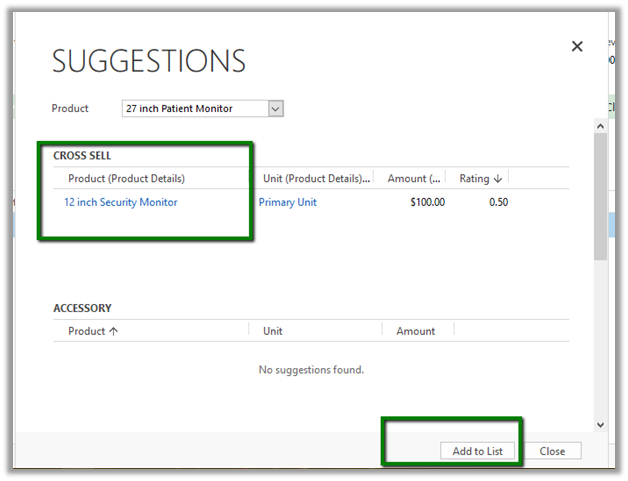Click the ascending sort arrow in Accessory Product header
The image size is (628, 481).
click(x=113, y=331)
